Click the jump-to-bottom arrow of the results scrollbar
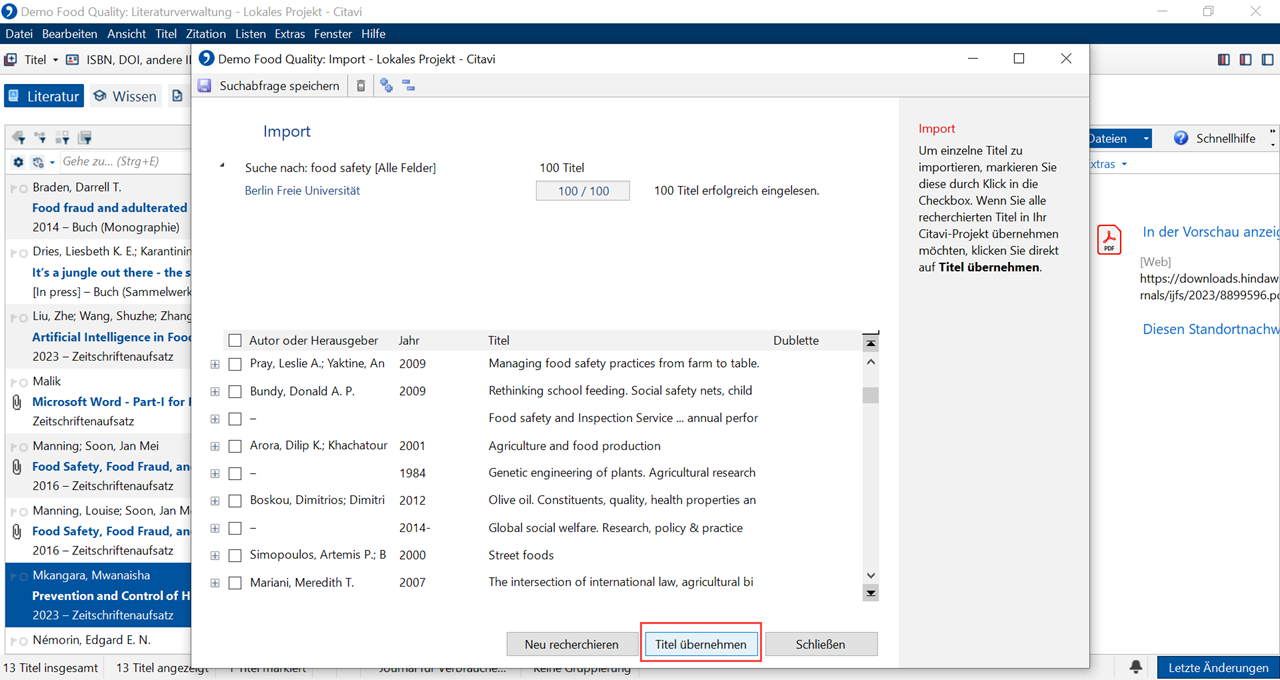Viewport: 1280px width, 680px height. click(x=870, y=593)
